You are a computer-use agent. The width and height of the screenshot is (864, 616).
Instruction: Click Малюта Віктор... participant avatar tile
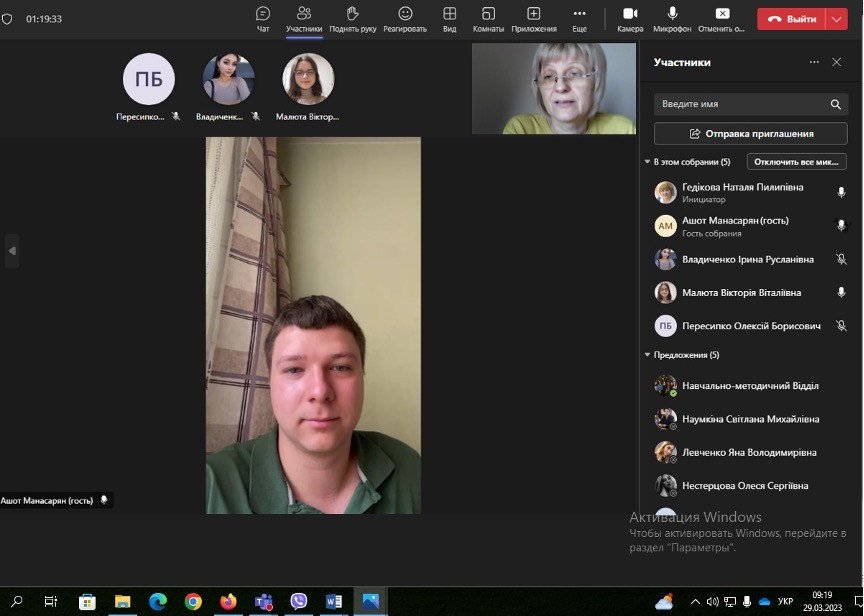(x=308, y=79)
